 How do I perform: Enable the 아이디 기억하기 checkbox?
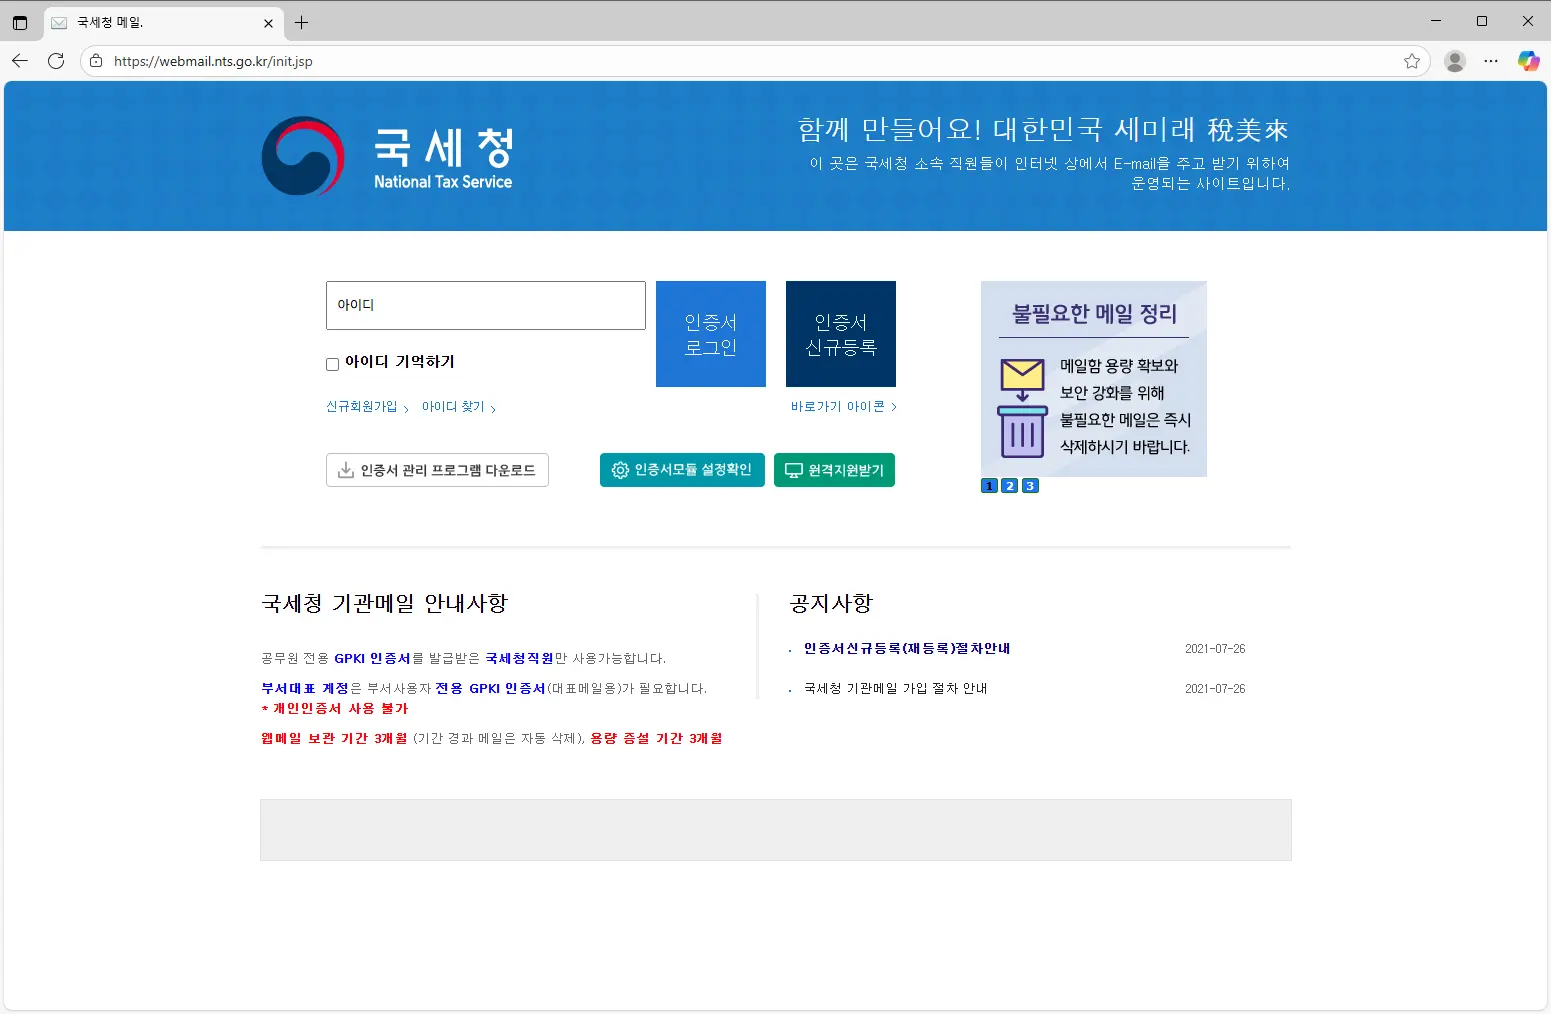click(x=332, y=364)
